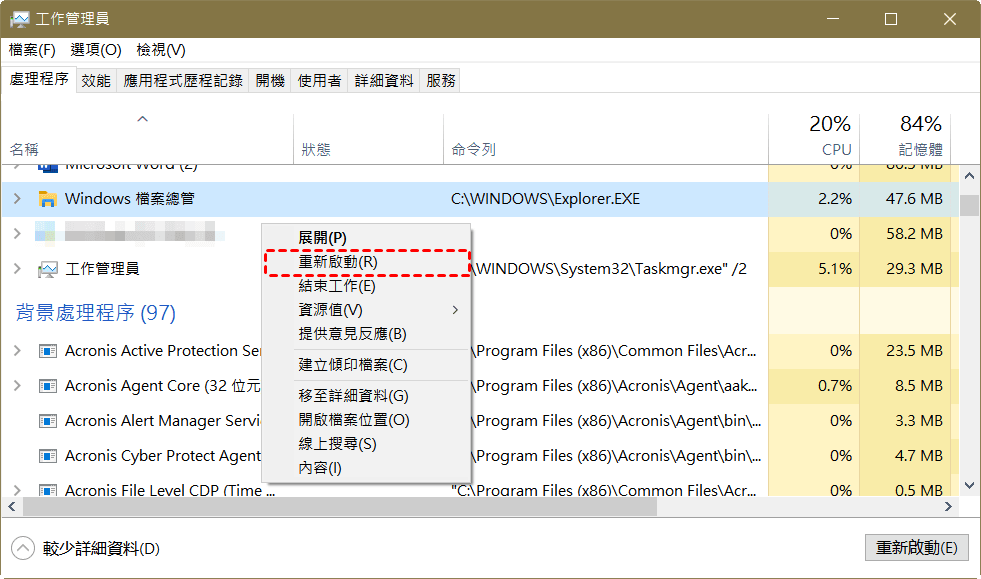Image resolution: width=981 pixels, height=579 pixels.
Task: Choose 展開(P) in the context menu
Action: [x=366, y=238]
